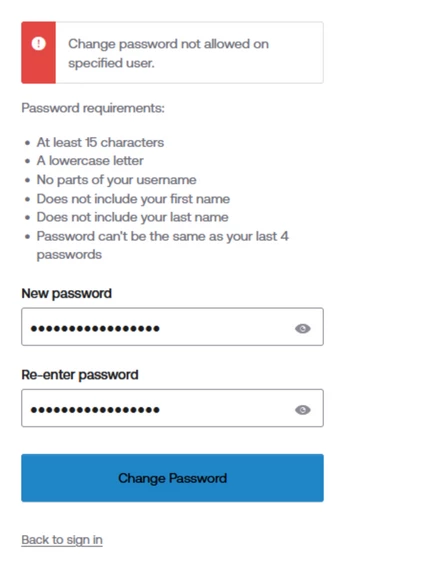Click the 'A lowercase letter' requirement
Image resolution: width=448 pixels, height=563 pixels.
point(90,161)
